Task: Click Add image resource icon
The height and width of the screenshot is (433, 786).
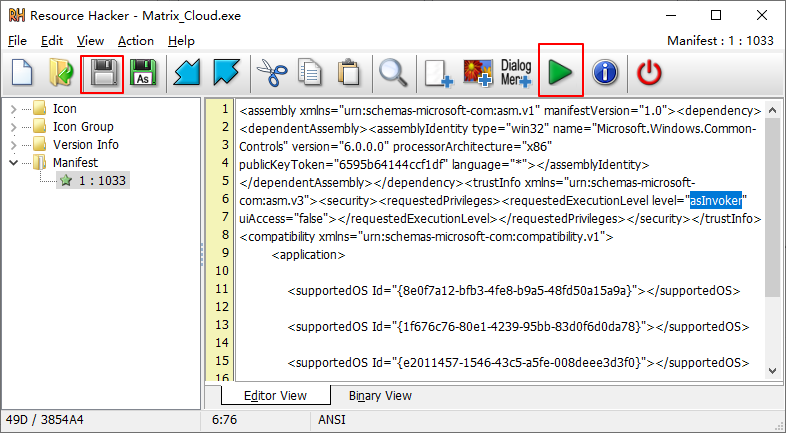Action: (x=477, y=73)
